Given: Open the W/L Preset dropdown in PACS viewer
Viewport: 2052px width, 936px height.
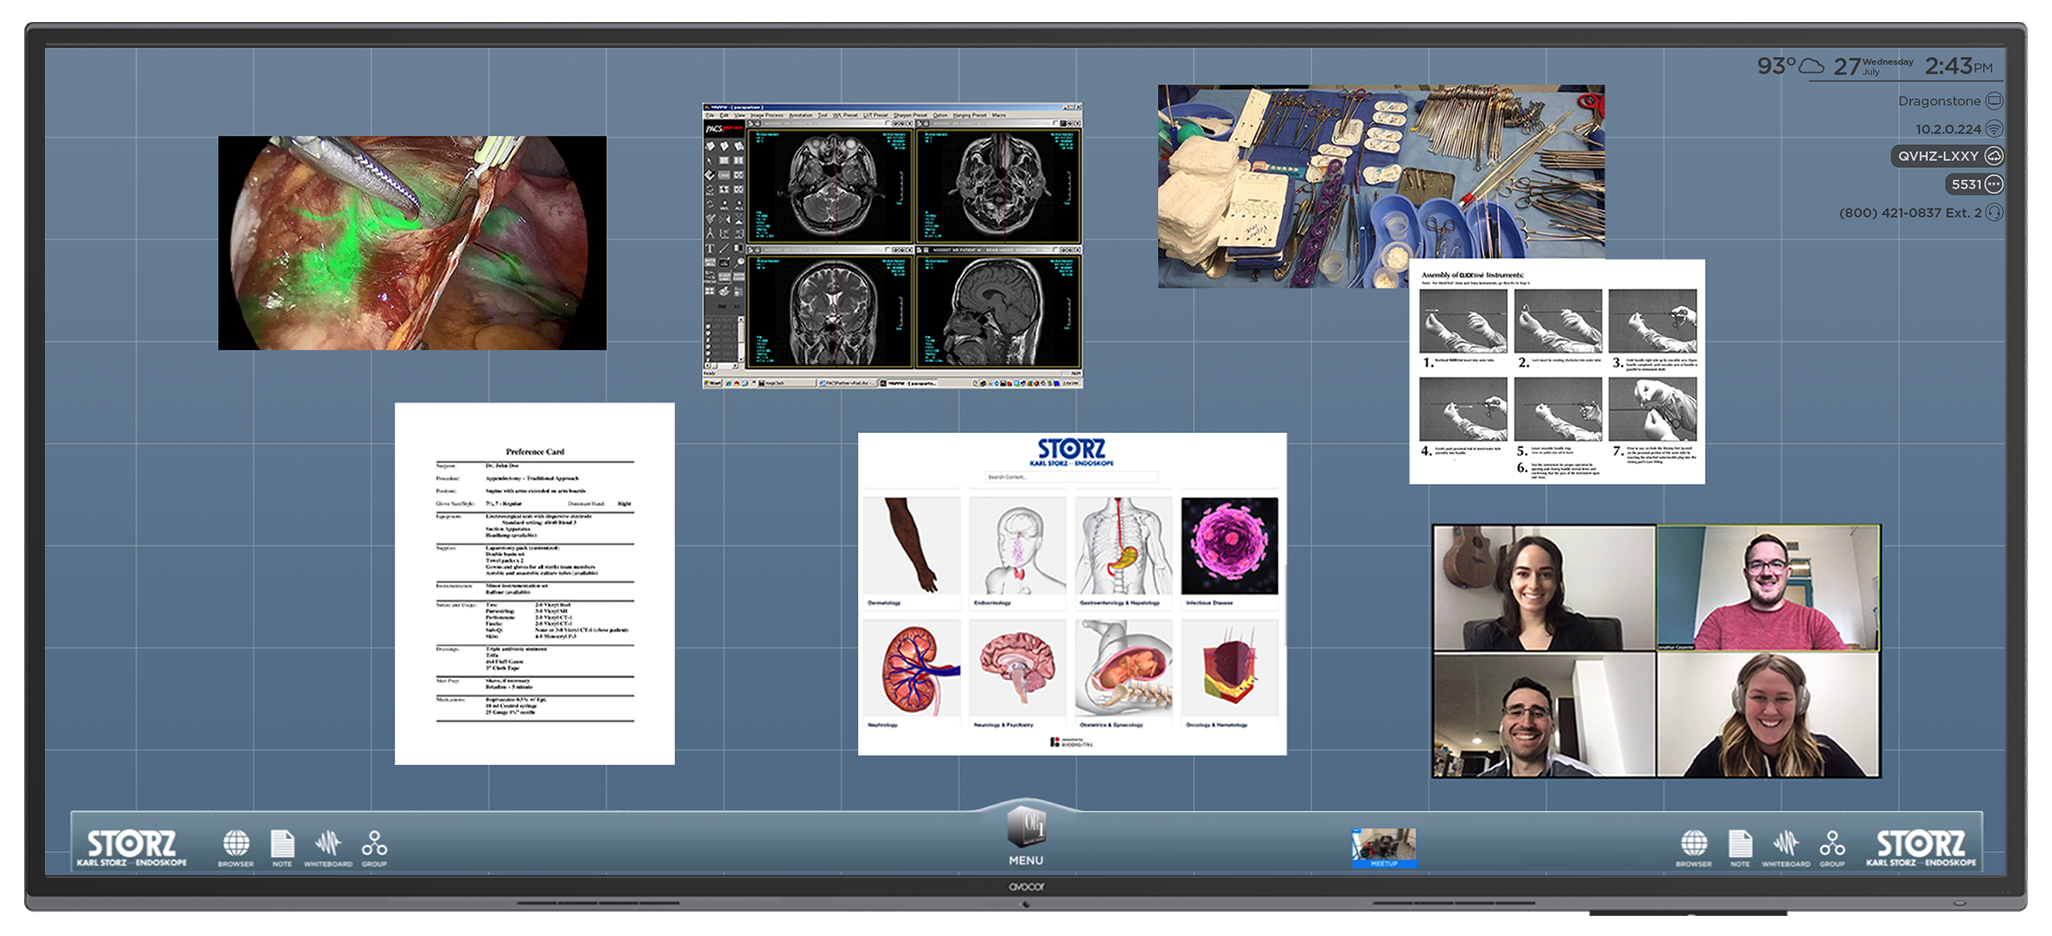Looking at the screenshot, I should pos(846,114).
